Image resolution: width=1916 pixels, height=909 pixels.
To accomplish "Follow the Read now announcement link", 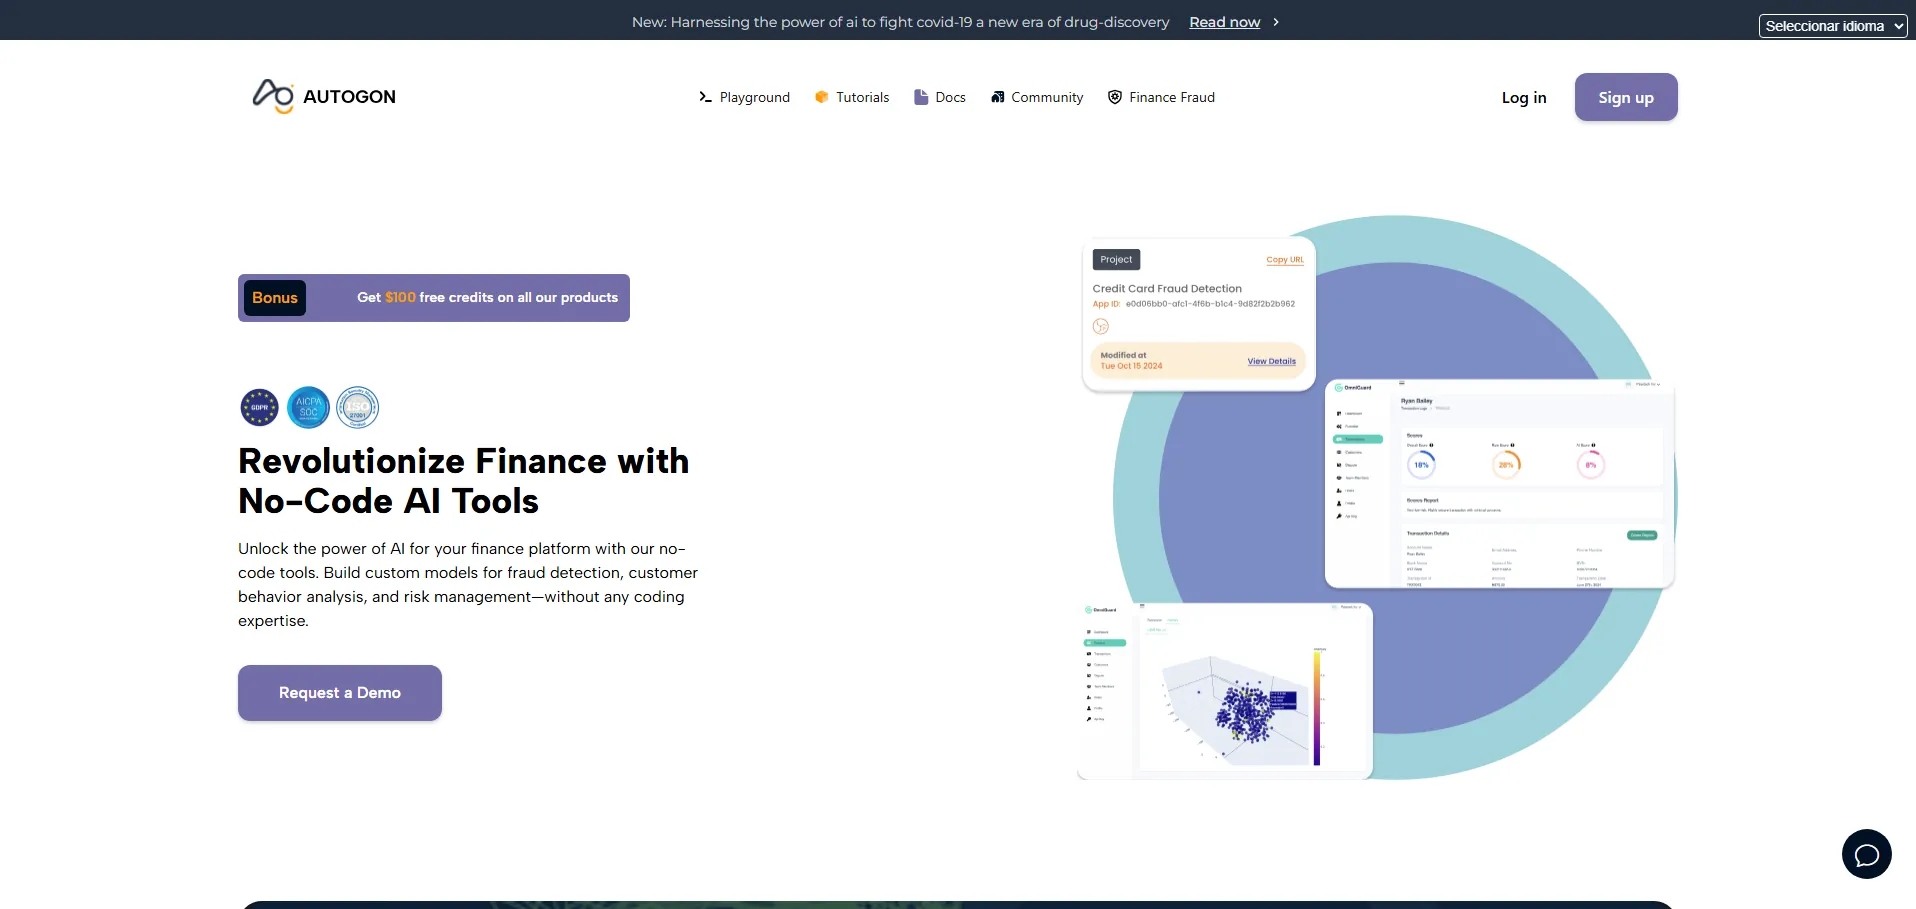I will 1224,22.
